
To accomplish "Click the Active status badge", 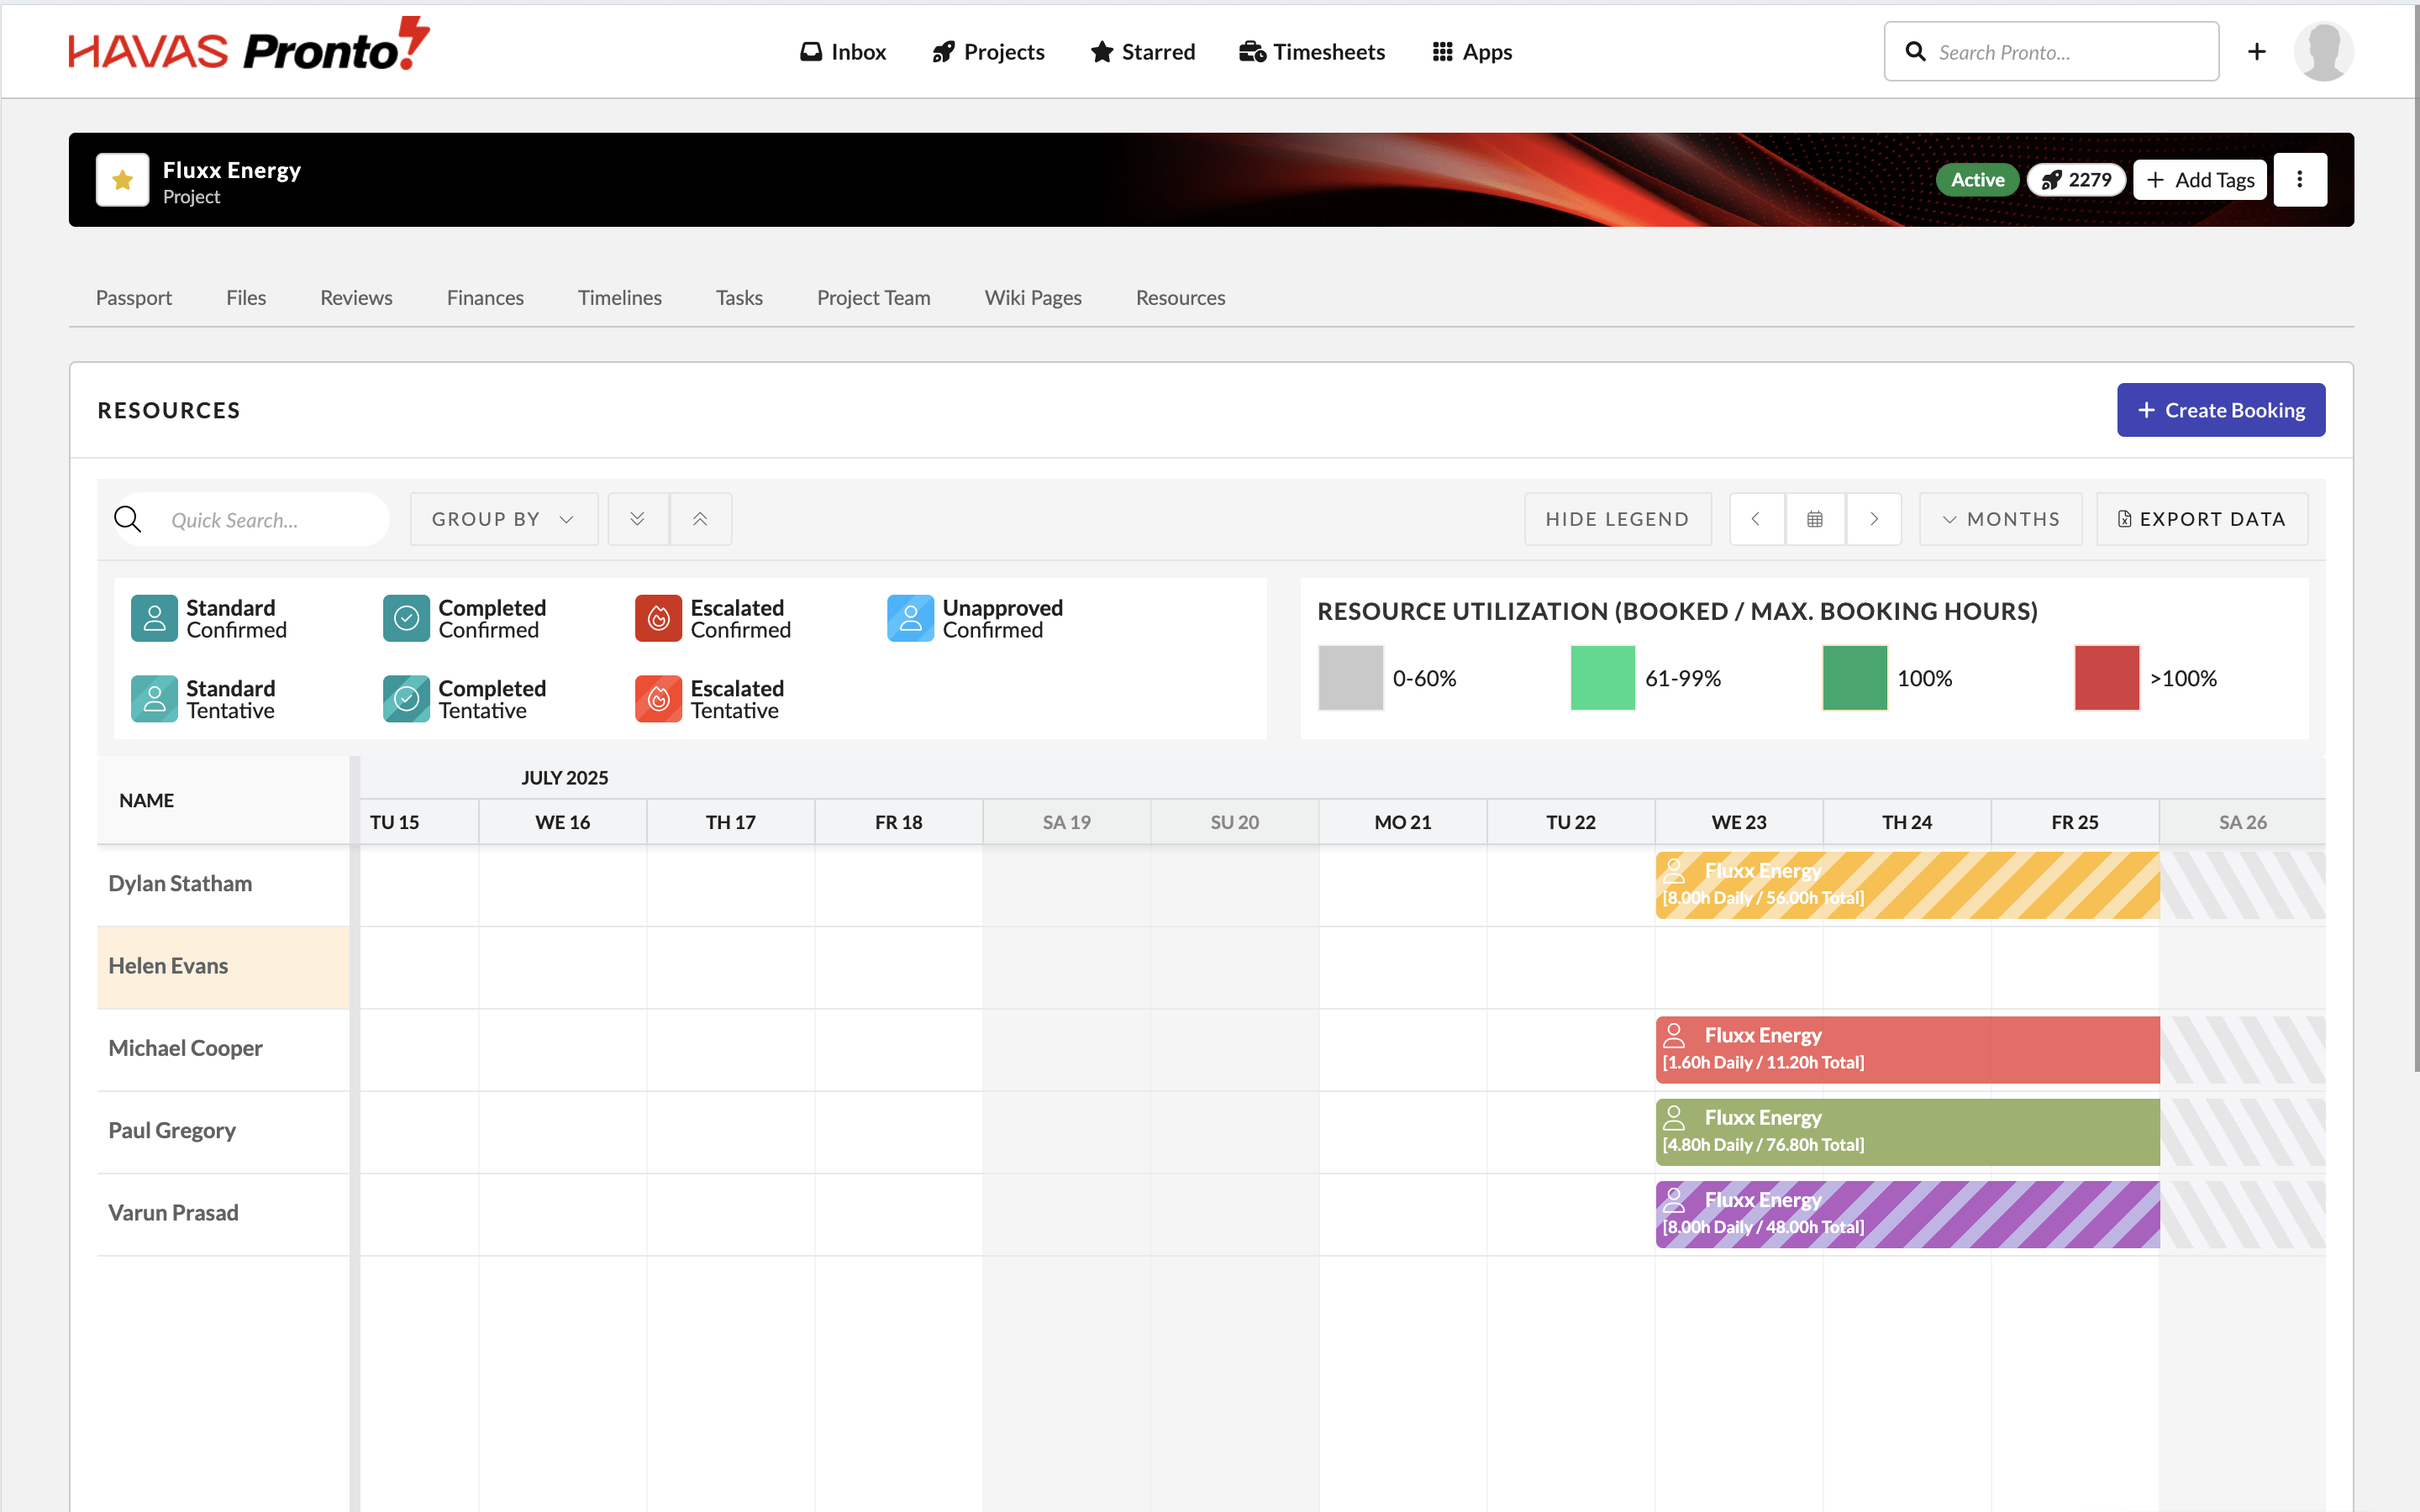I will pyautogui.click(x=1977, y=180).
